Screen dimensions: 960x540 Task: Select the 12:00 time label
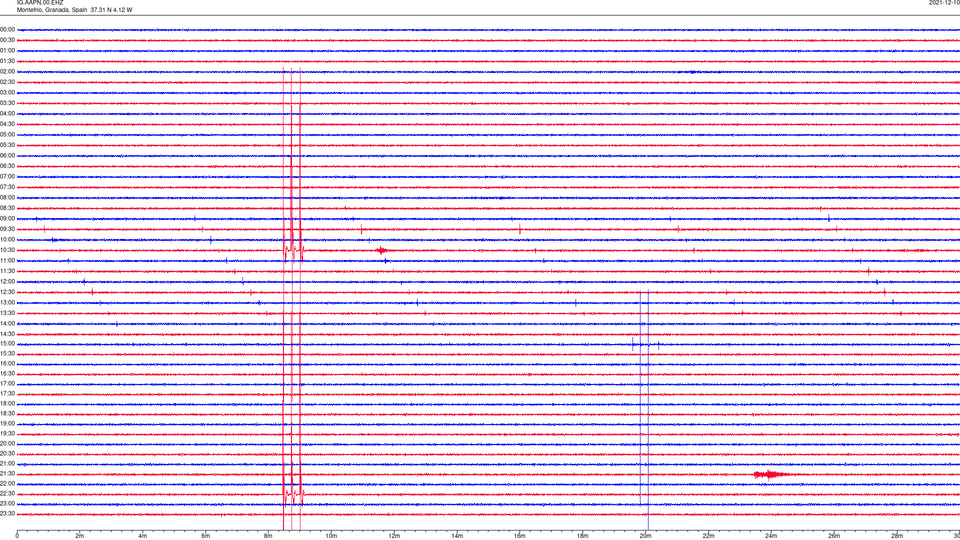coord(7,282)
